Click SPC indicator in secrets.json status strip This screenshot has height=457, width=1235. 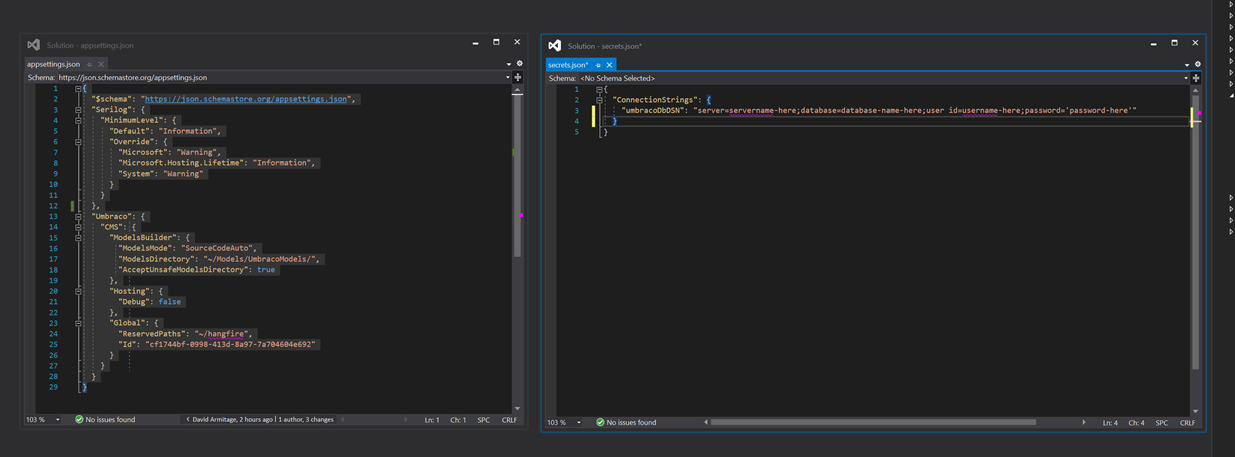(x=1162, y=423)
